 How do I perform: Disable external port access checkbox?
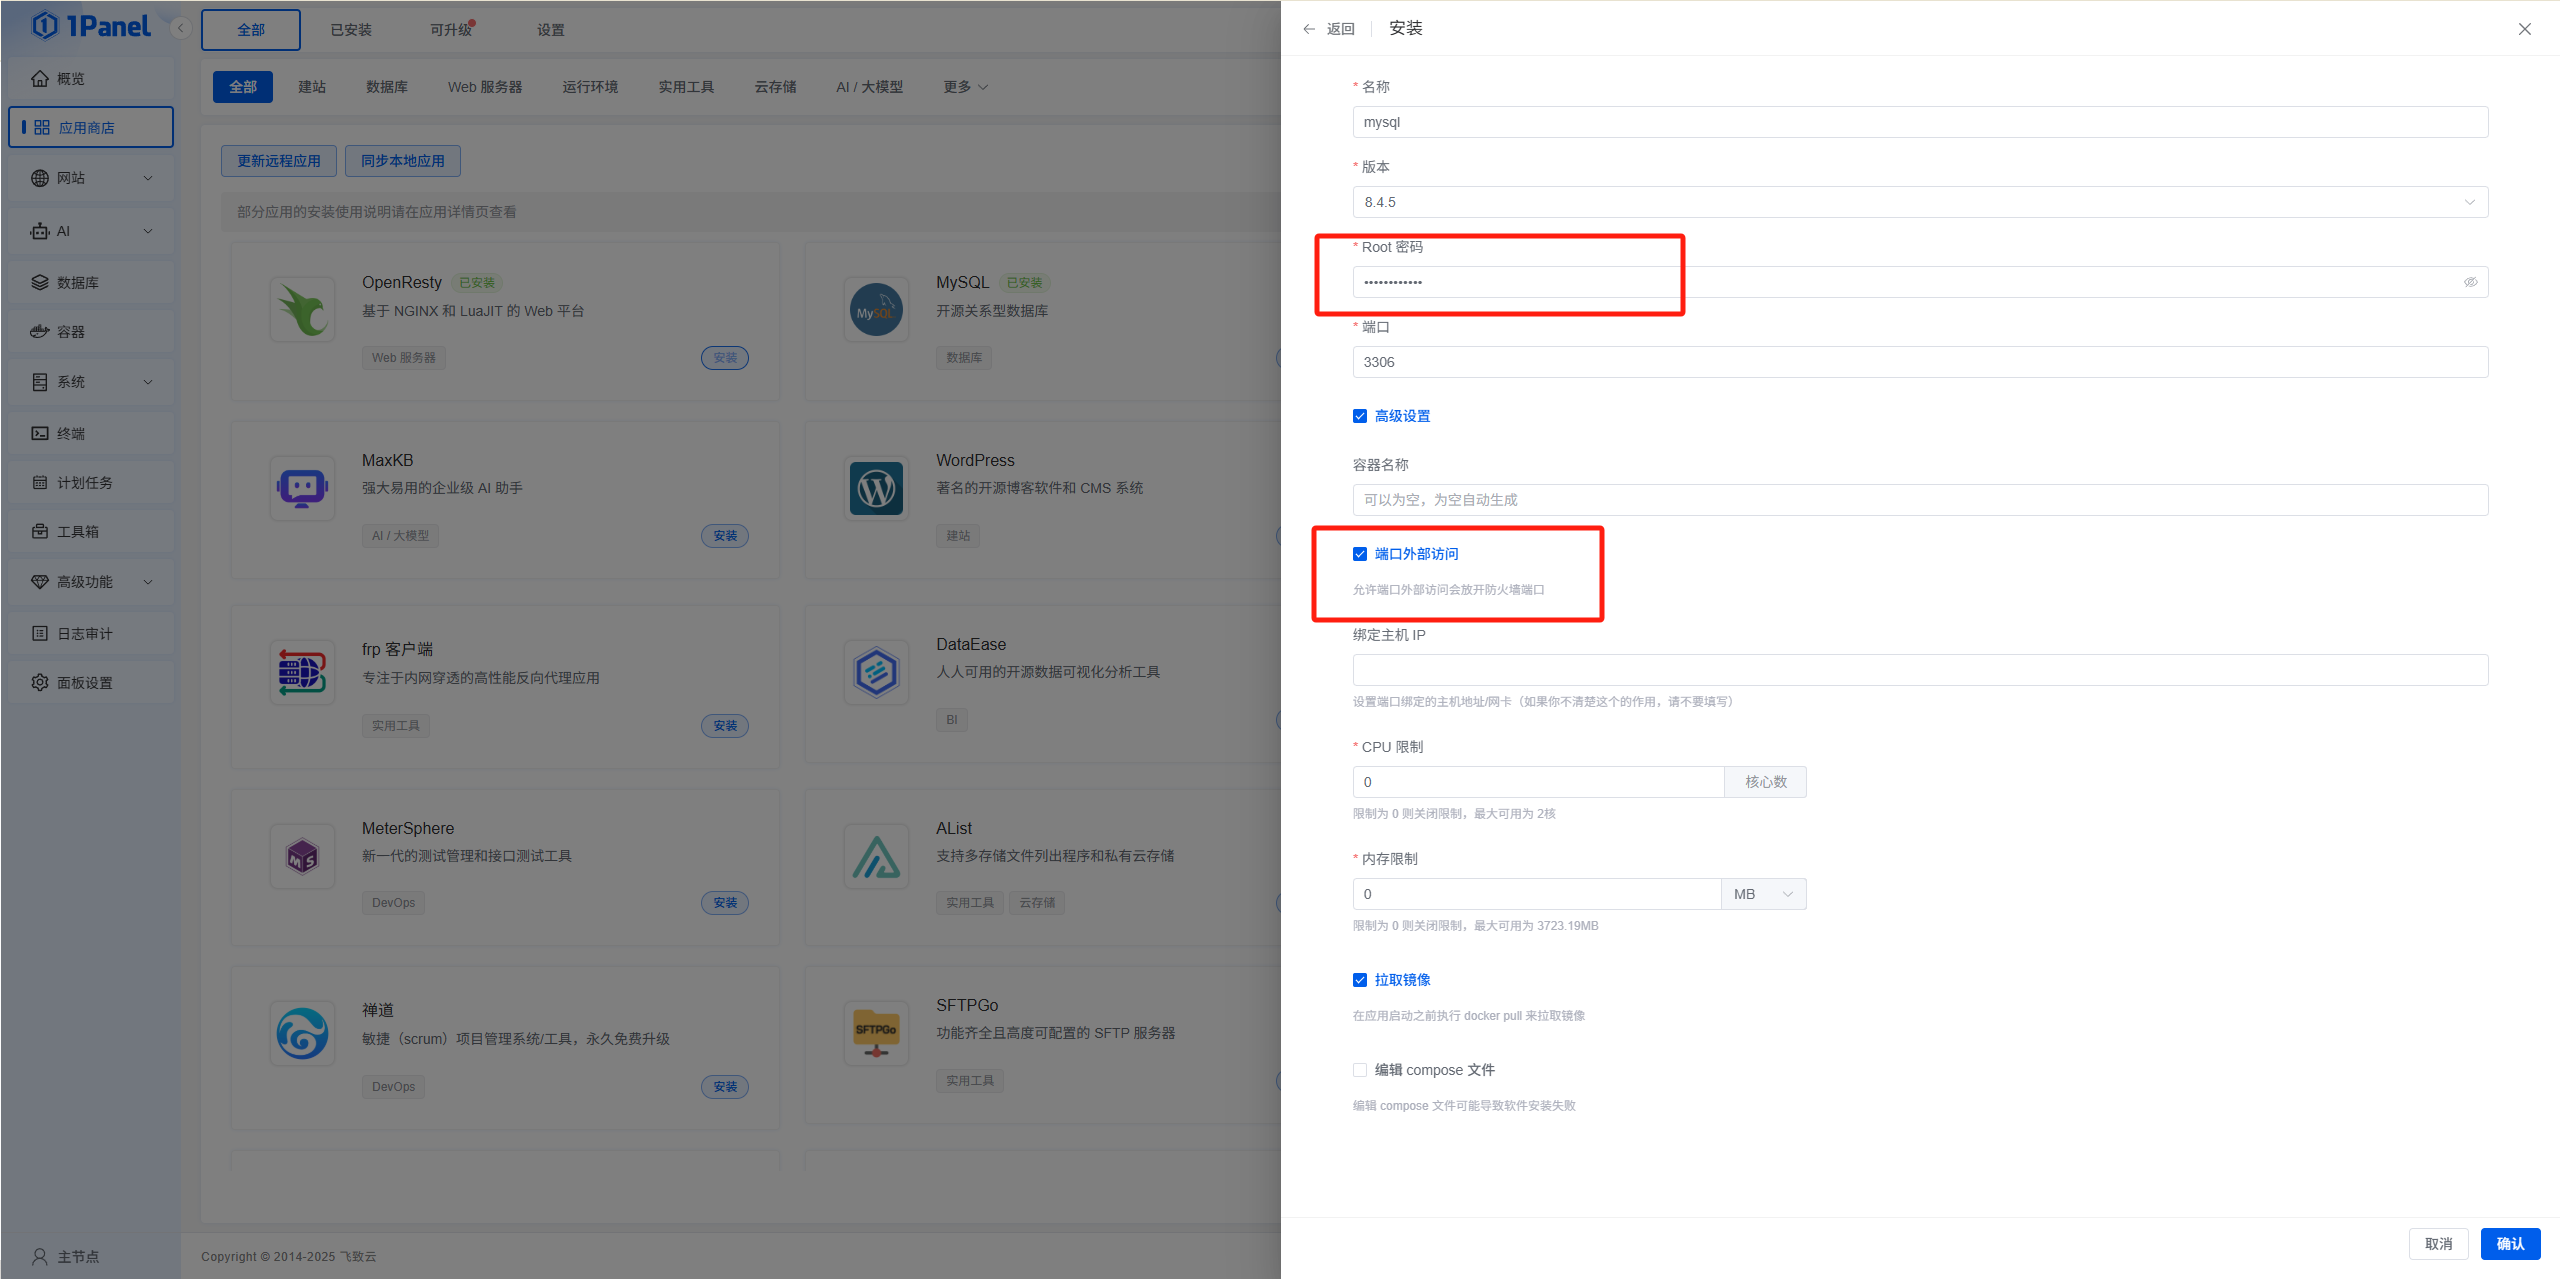click(x=1360, y=554)
